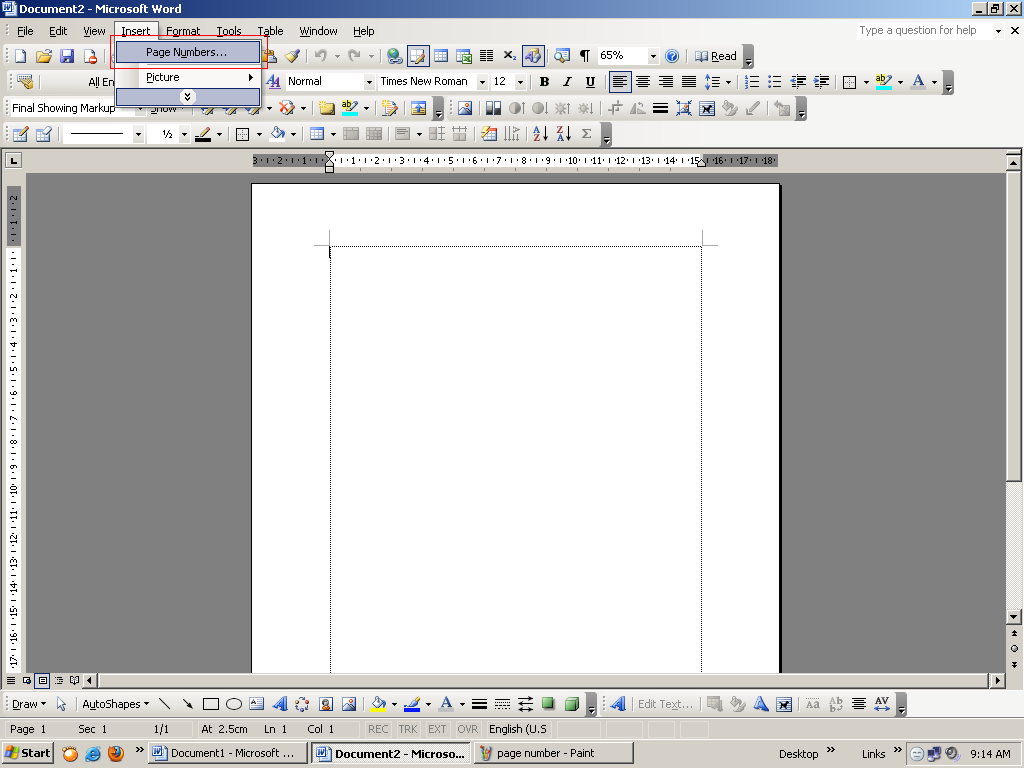Open the AutoShapes menu
This screenshot has width=1024, height=768.
click(x=115, y=704)
